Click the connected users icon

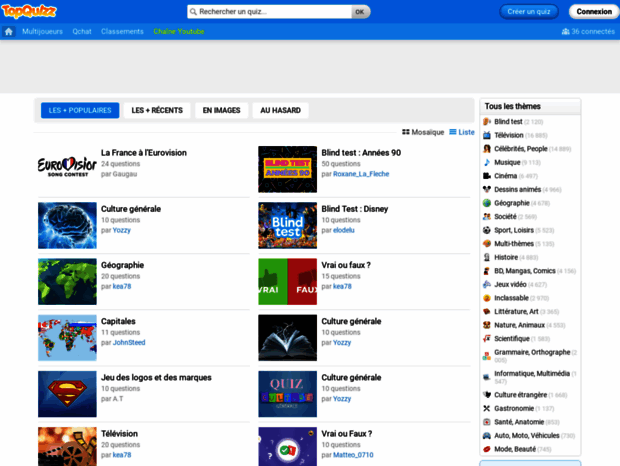pyautogui.click(x=566, y=31)
